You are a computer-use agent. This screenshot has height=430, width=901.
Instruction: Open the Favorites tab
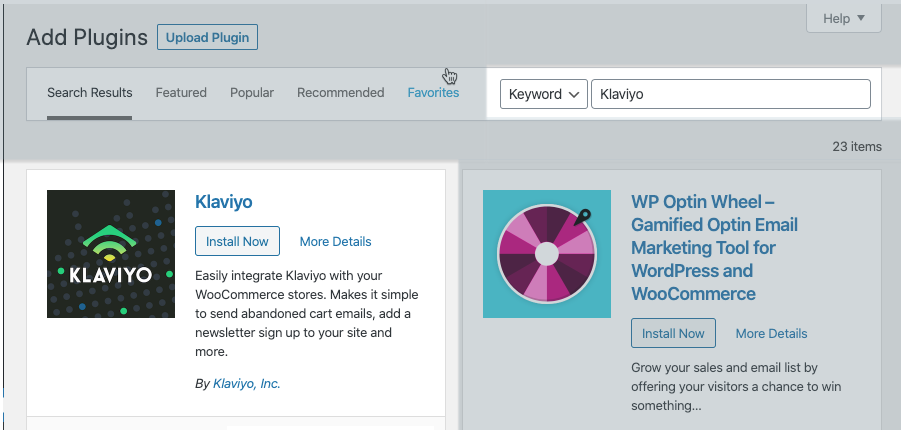[x=433, y=93]
